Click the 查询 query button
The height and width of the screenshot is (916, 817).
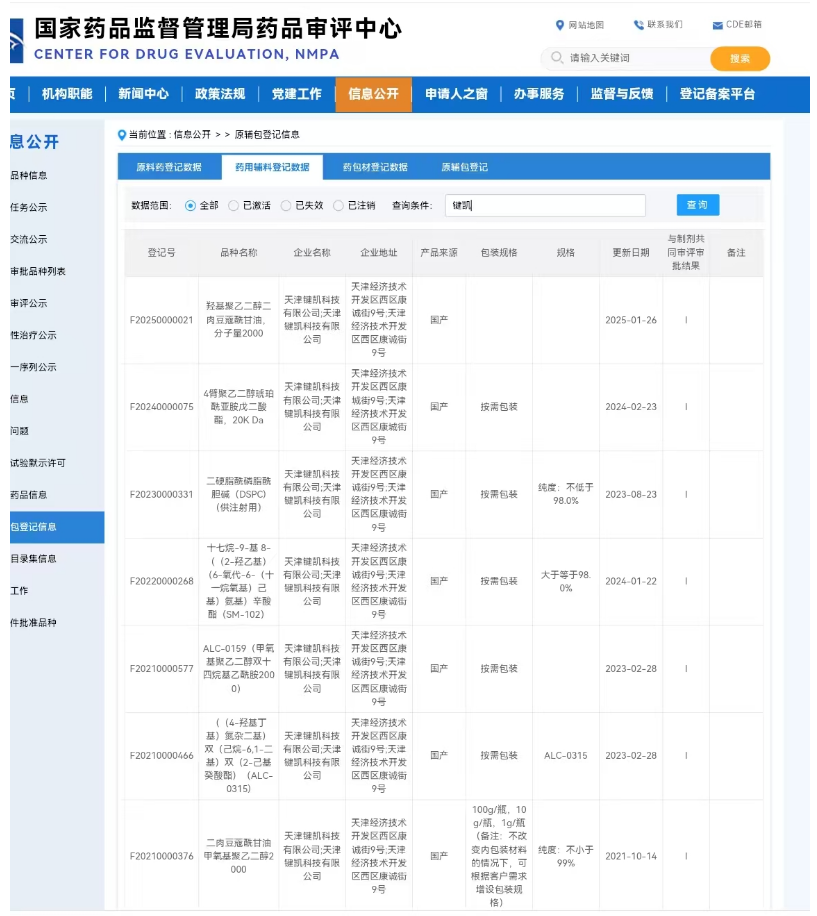(x=697, y=204)
